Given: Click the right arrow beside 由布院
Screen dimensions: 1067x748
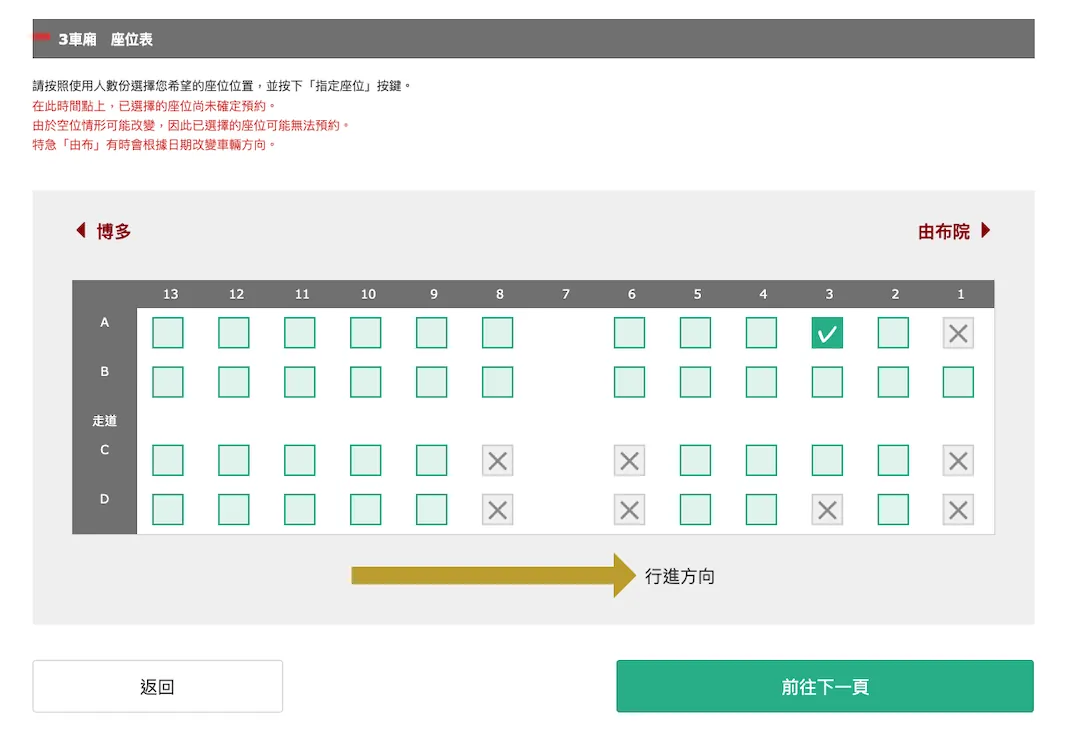Looking at the screenshot, I should click(986, 231).
